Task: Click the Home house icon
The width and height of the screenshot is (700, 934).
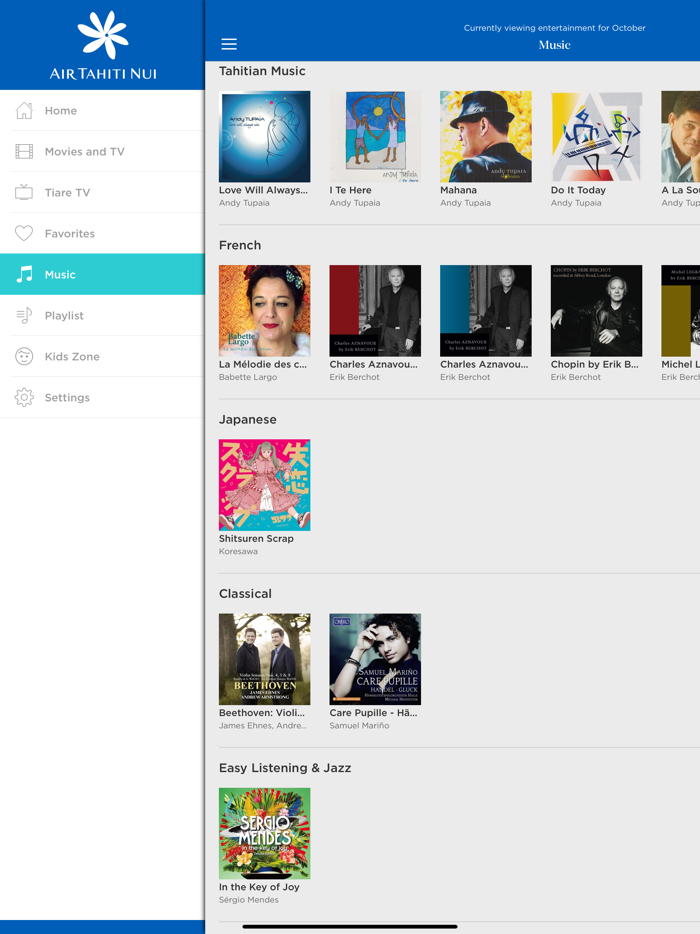Action: 24,110
